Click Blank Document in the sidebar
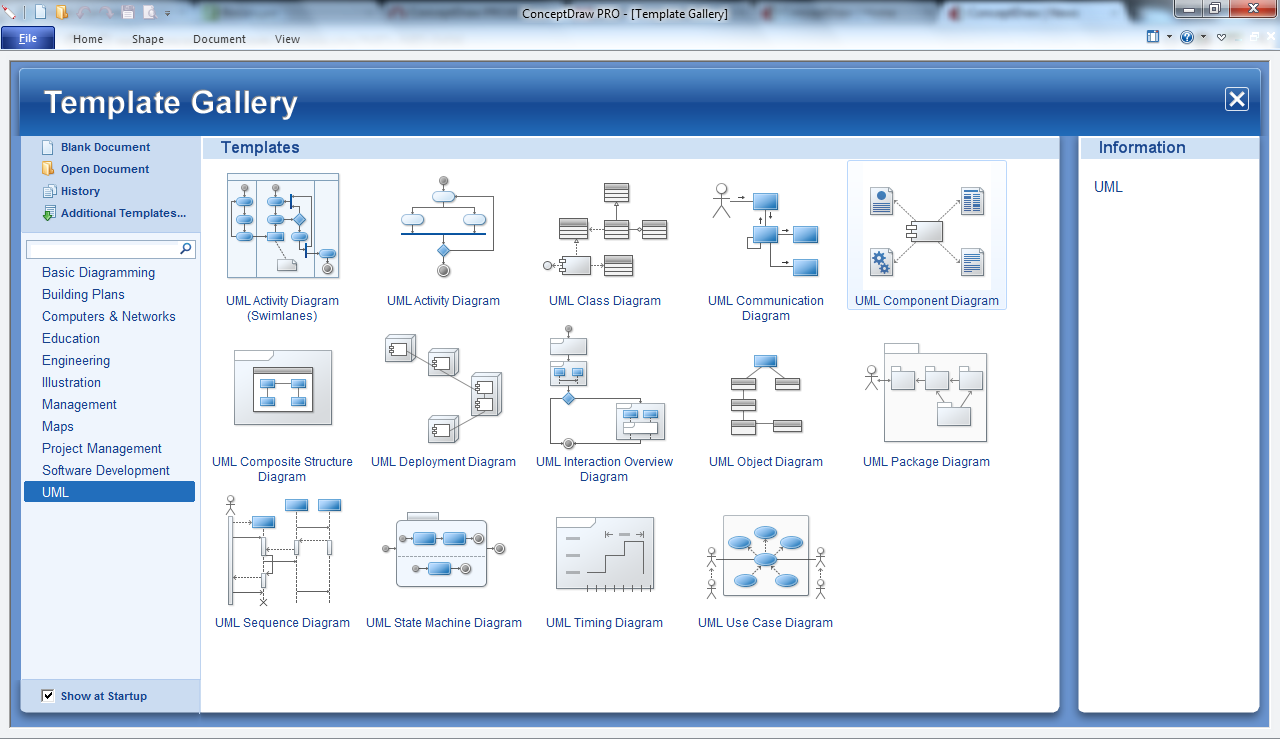 pyautogui.click(x=105, y=147)
